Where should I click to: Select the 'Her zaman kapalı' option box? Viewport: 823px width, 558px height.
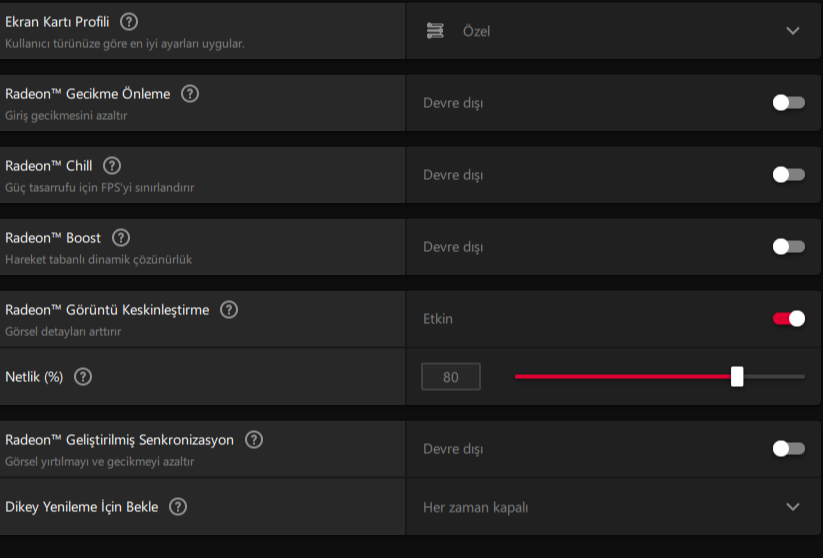click(x=600, y=507)
